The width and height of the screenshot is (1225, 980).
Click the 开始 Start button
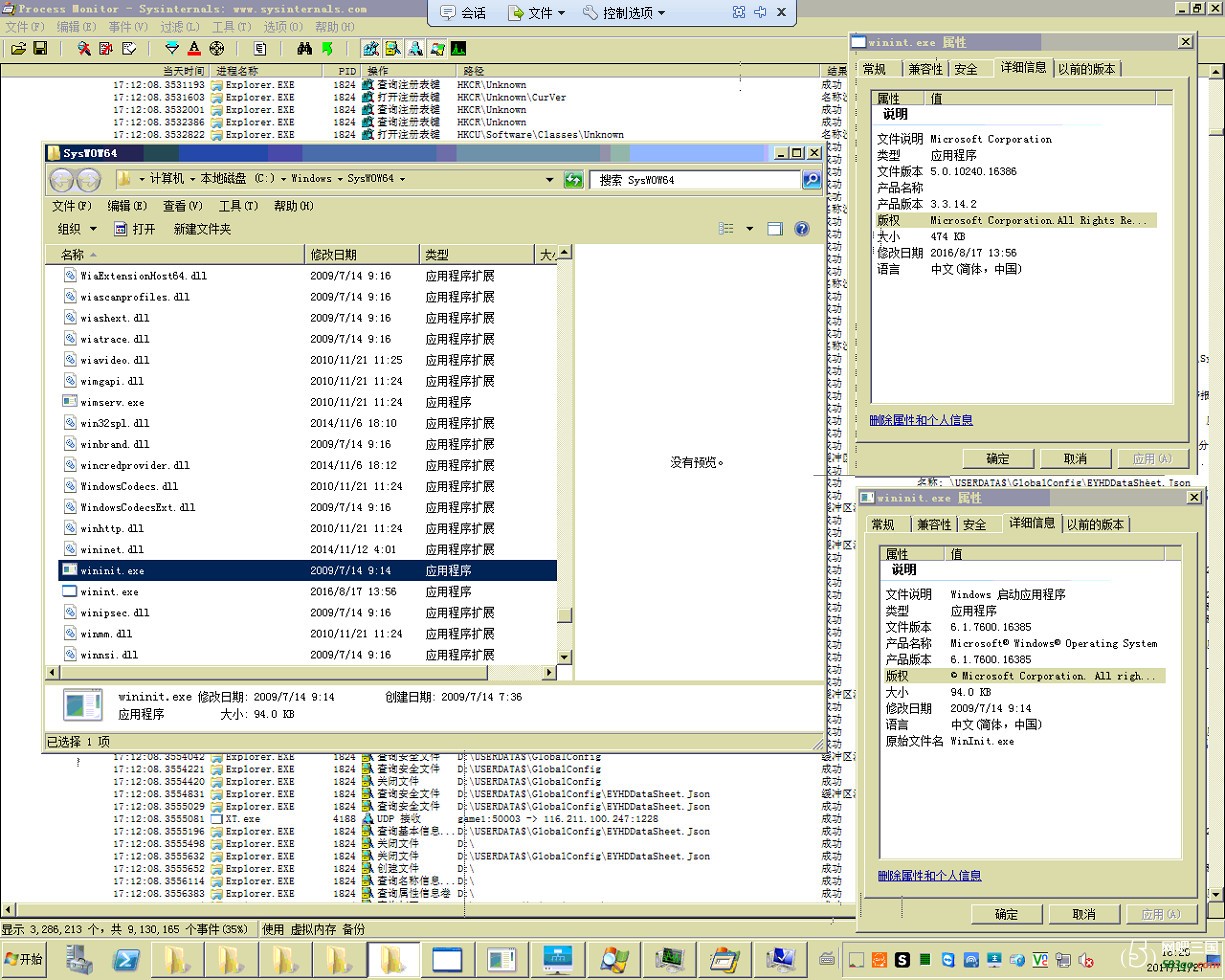coord(24,959)
